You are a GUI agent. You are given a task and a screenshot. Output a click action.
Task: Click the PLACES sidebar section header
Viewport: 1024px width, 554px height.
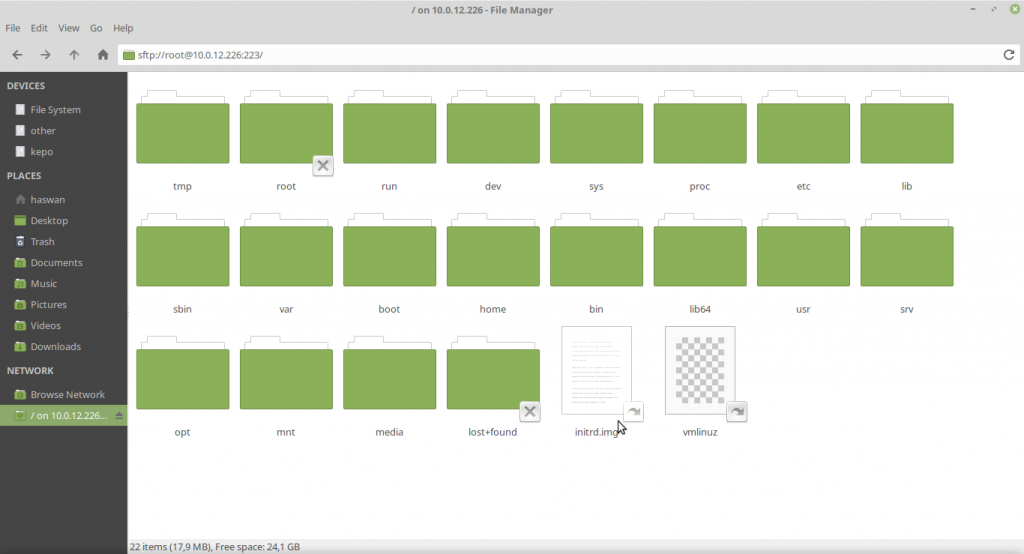(24, 176)
